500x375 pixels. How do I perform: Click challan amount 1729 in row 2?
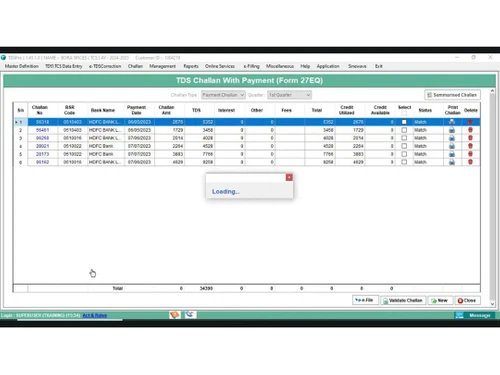tap(178, 130)
